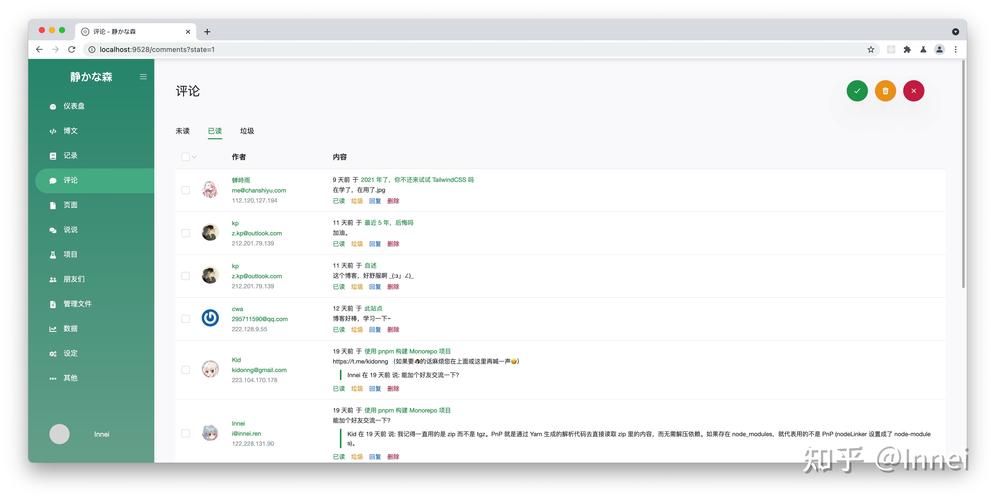This screenshot has height=500, width=995.
Task: Expand the selection dropdown arrow in header
Action: pyautogui.click(x=194, y=157)
